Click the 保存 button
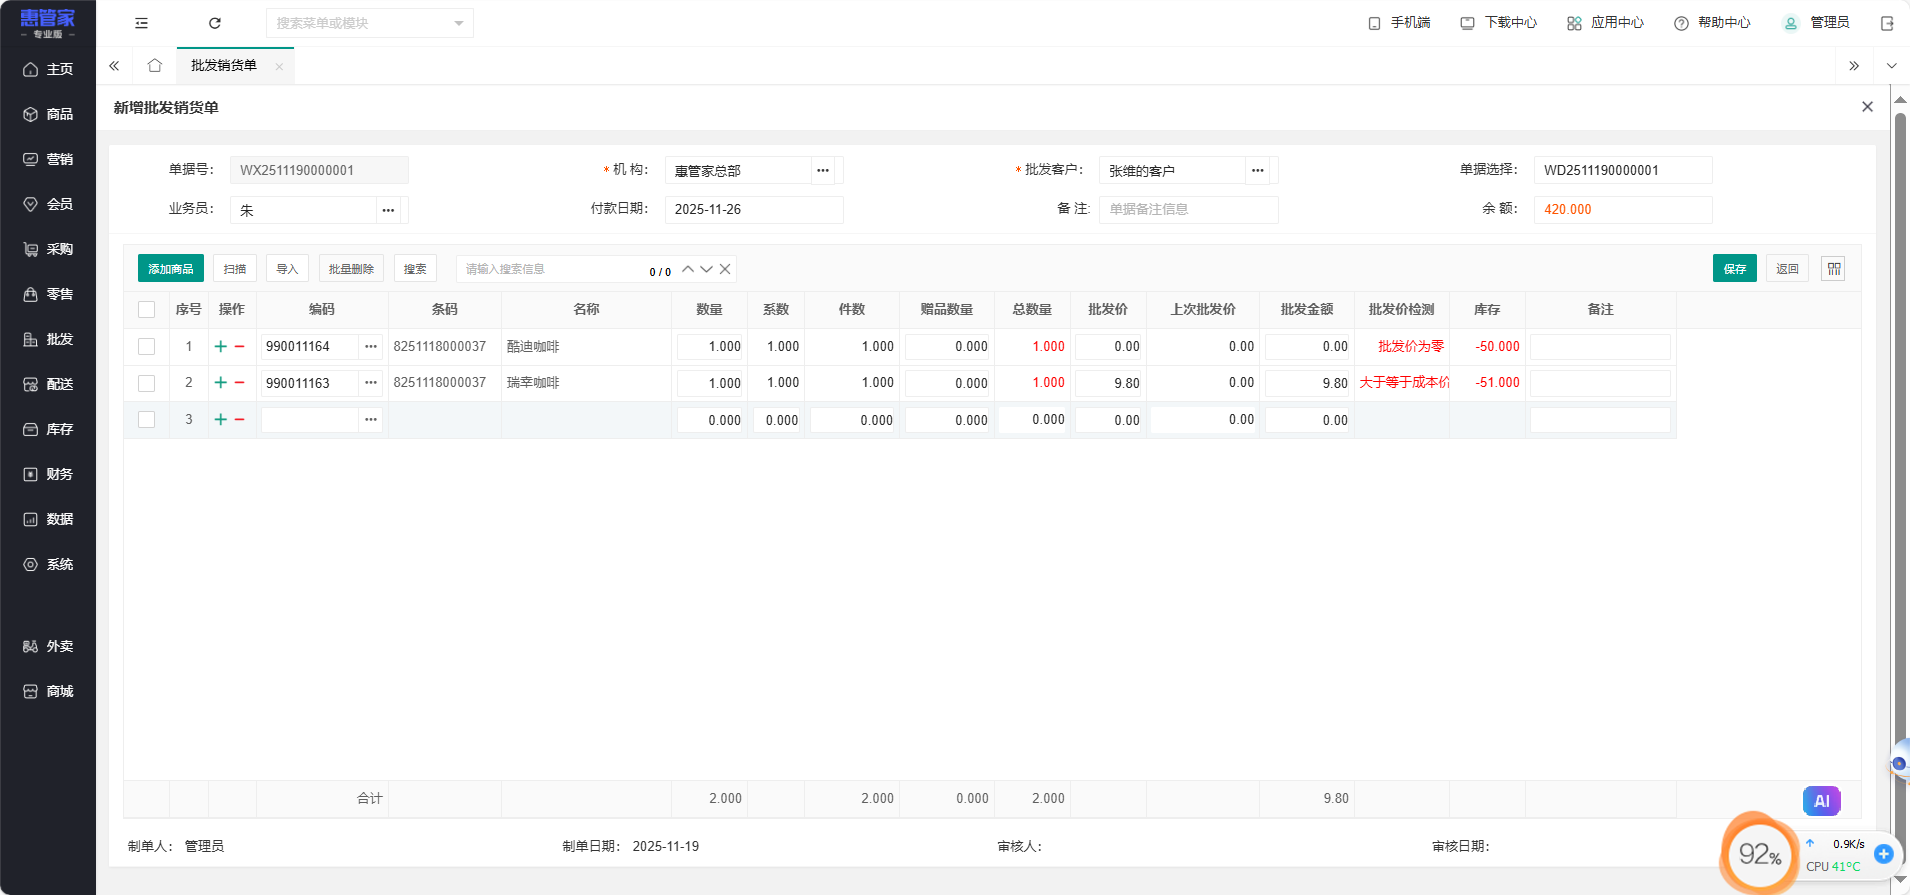Image resolution: width=1910 pixels, height=895 pixels. [x=1735, y=269]
